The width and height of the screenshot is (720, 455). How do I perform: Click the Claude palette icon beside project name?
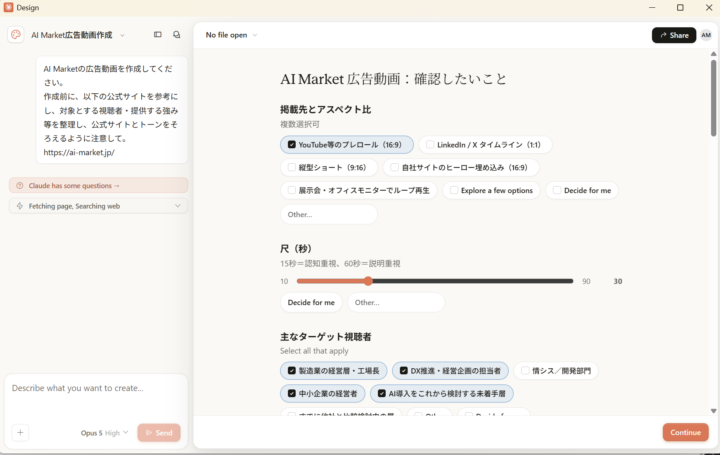pos(16,35)
